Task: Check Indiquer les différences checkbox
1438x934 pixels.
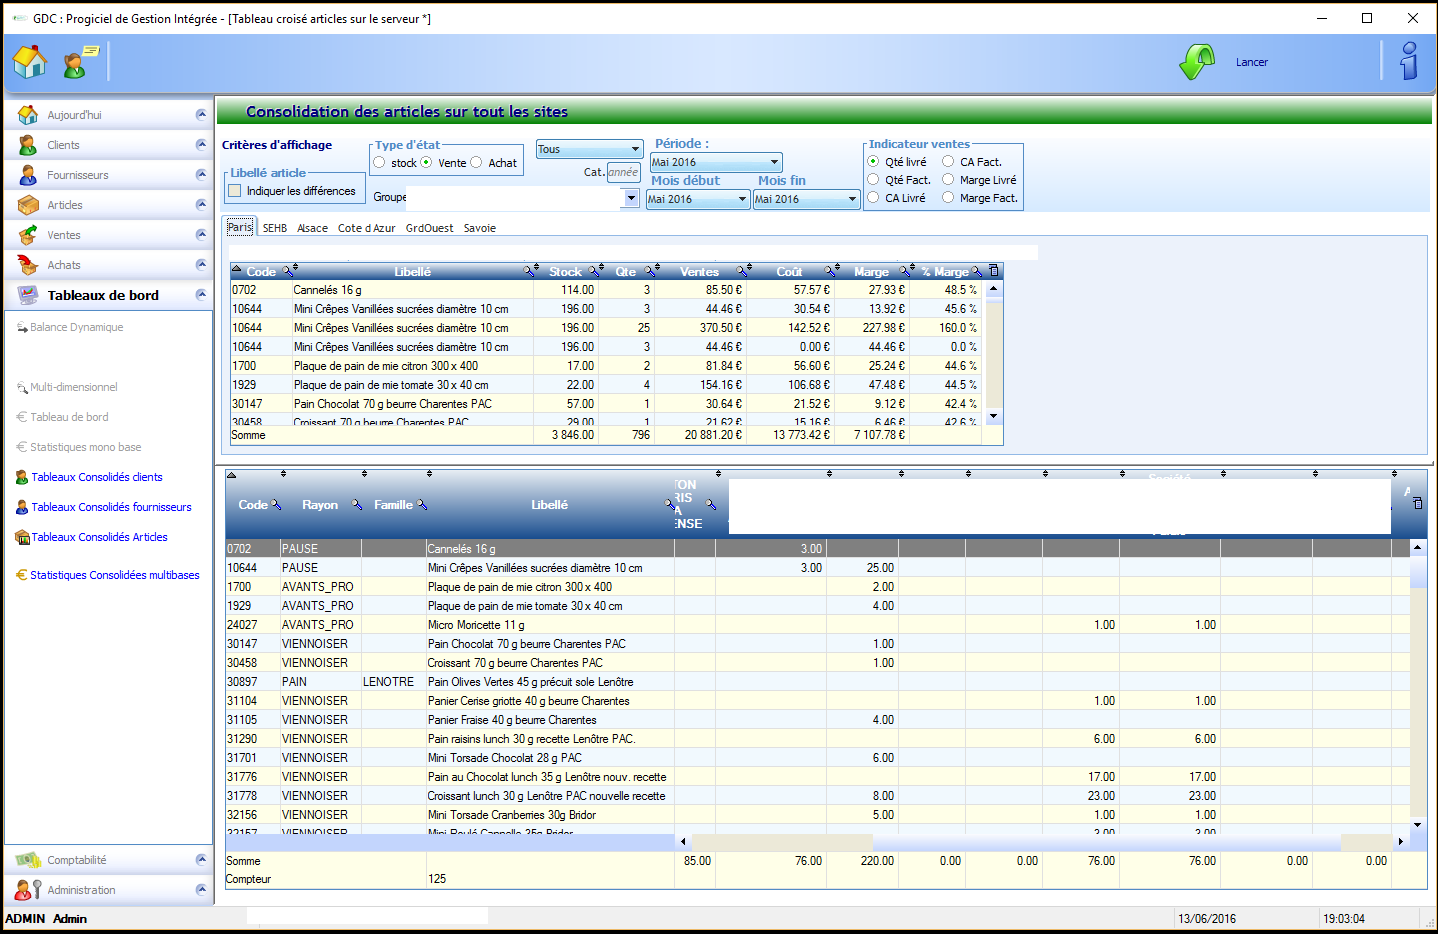Action: 235,190
